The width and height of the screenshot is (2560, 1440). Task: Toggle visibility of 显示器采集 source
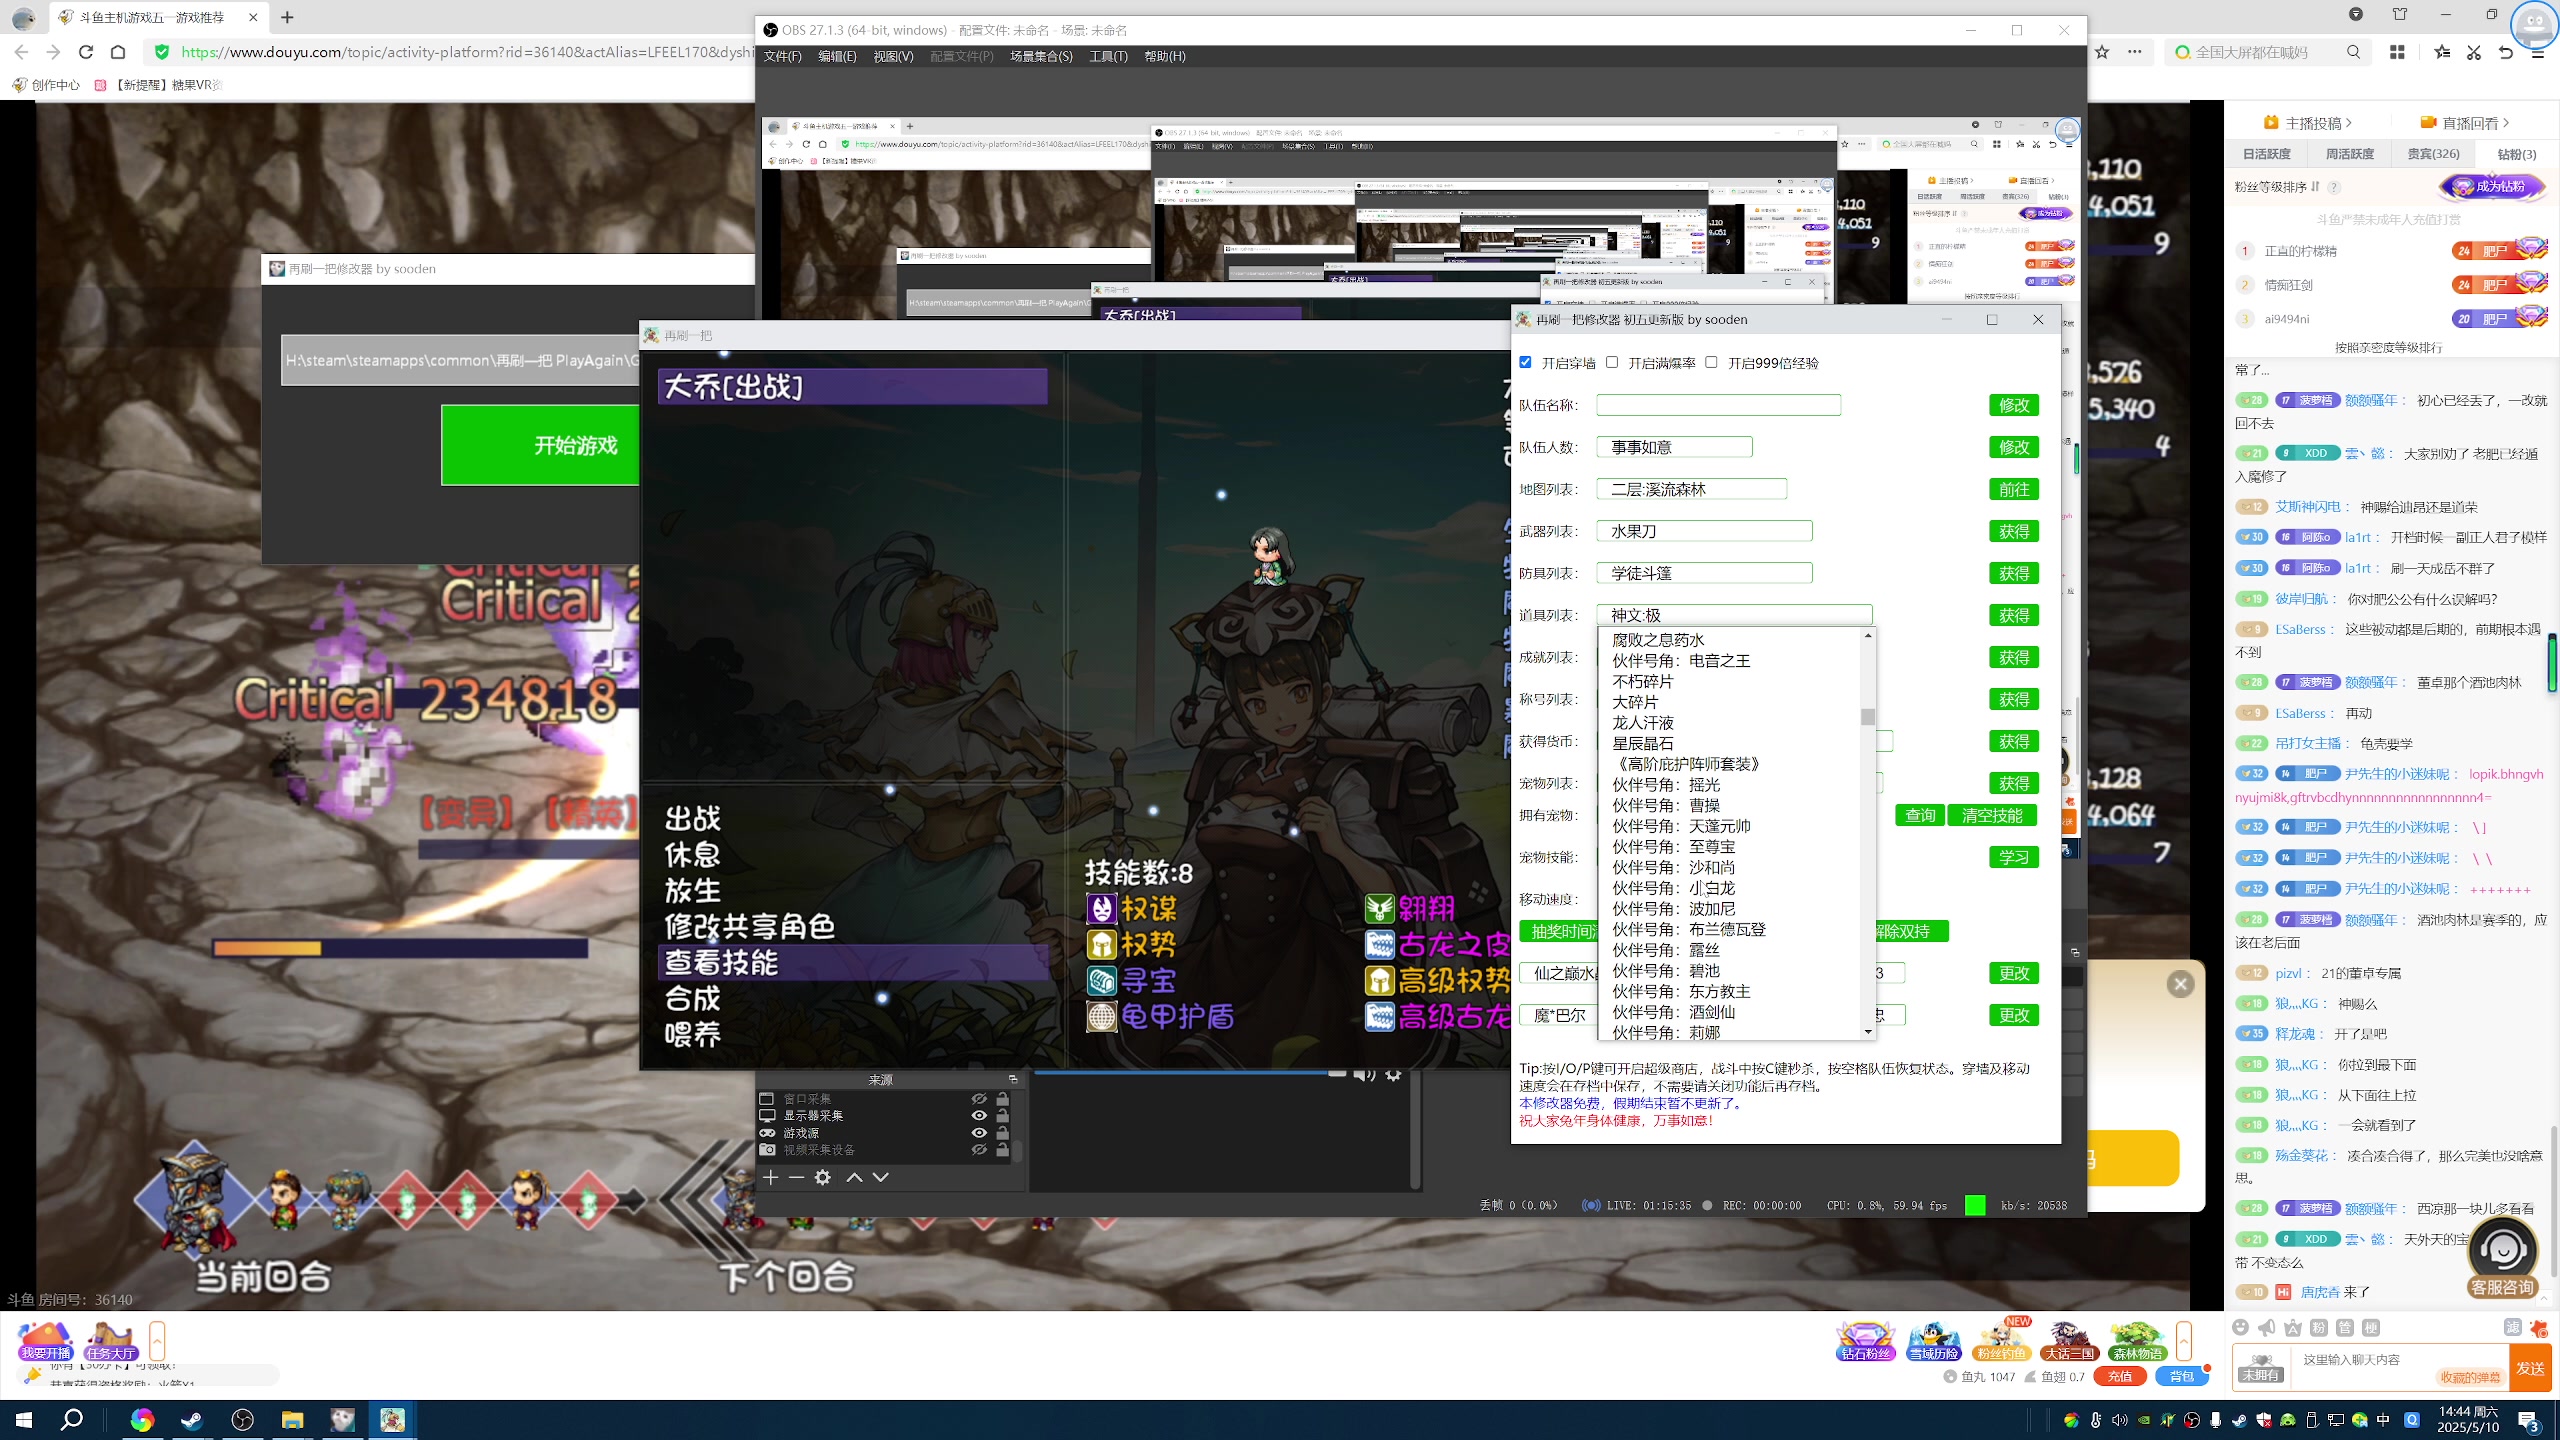pyautogui.click(x=979, y=1115)
